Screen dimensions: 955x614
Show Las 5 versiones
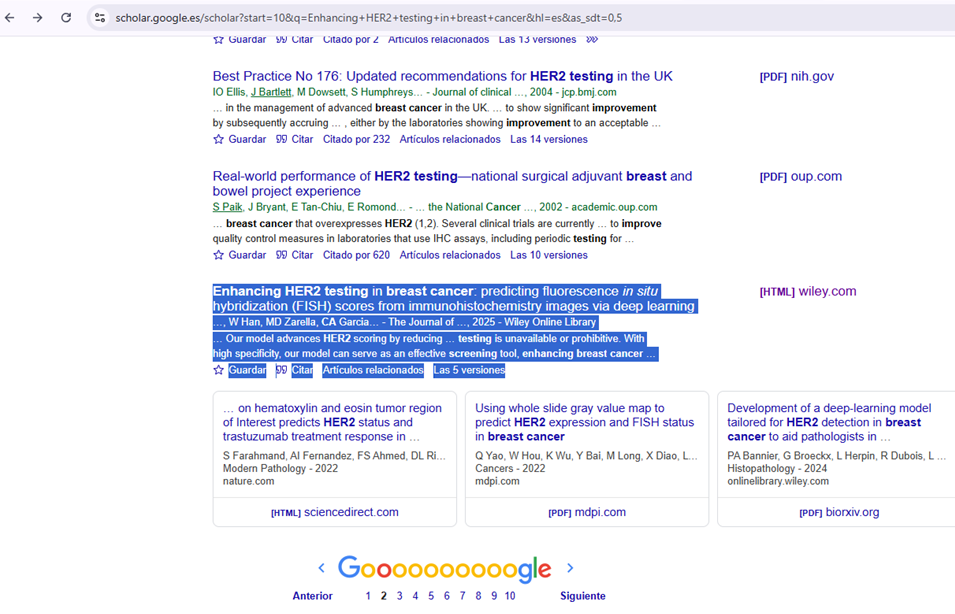pos(469,370)
